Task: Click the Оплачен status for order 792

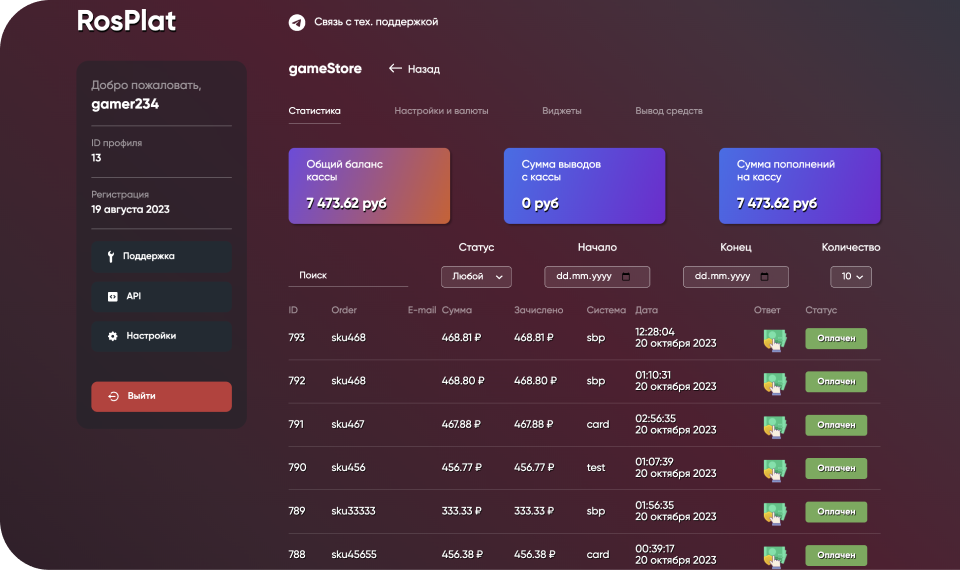Action: tap(836, 382)
